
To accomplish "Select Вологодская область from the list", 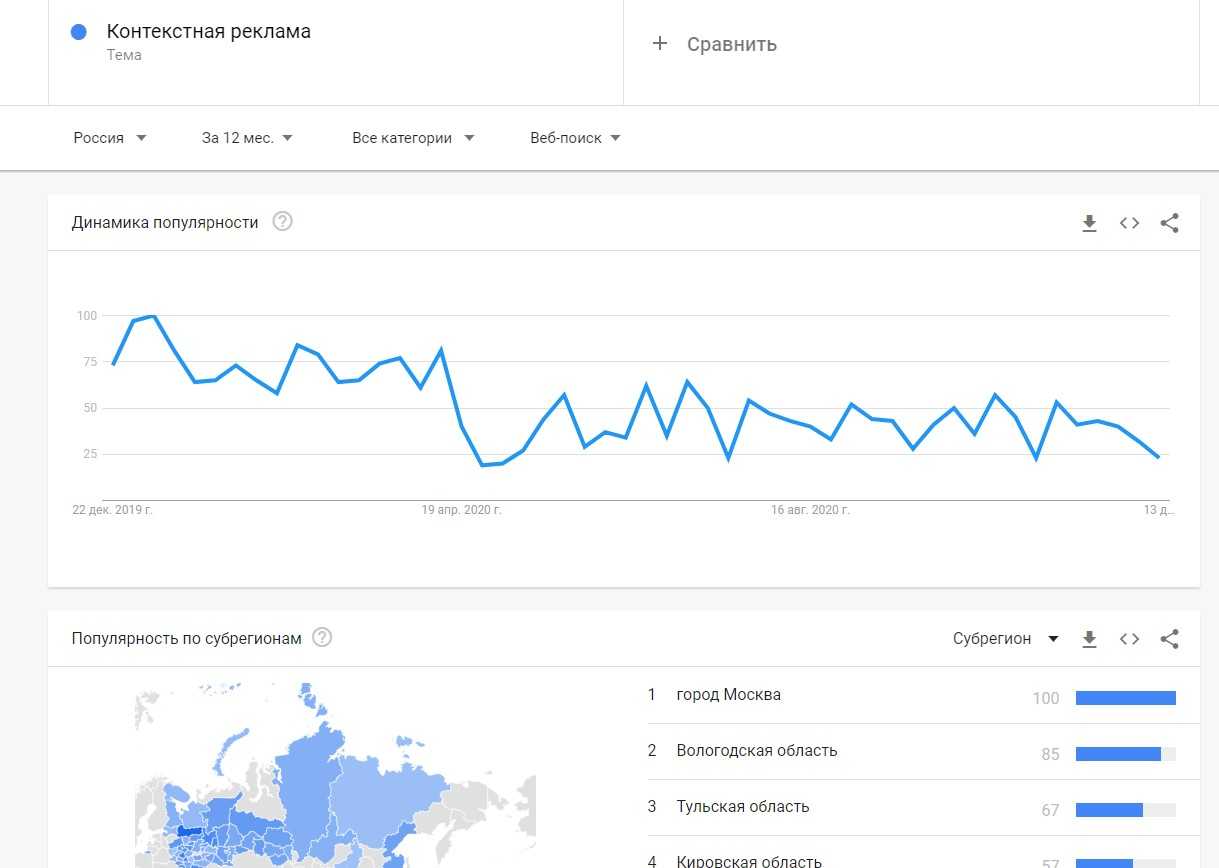I will tap(756, 751).
